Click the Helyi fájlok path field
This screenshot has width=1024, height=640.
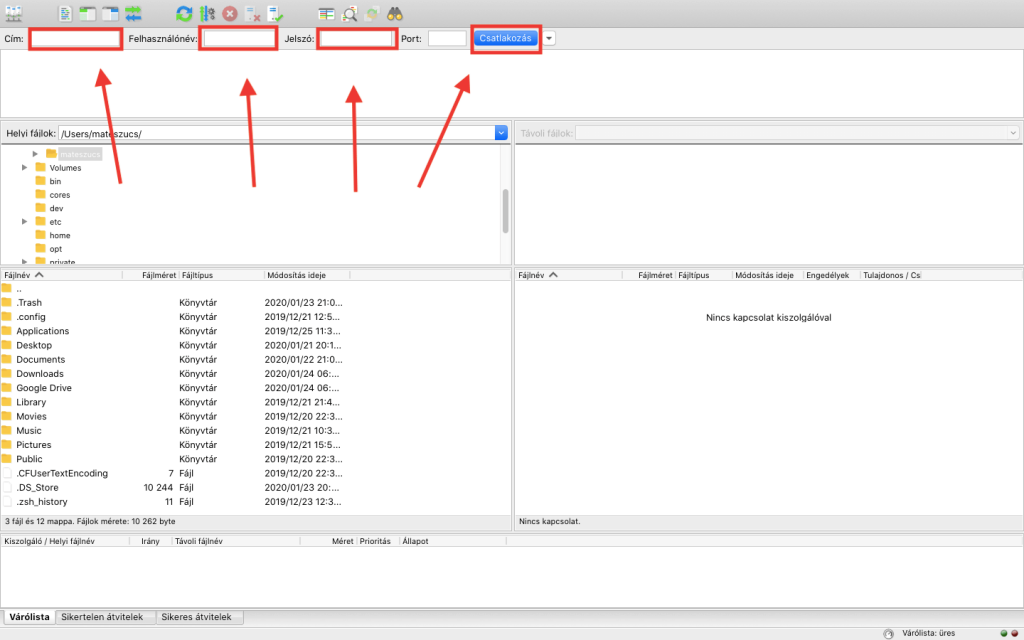(x=277, y=133)
